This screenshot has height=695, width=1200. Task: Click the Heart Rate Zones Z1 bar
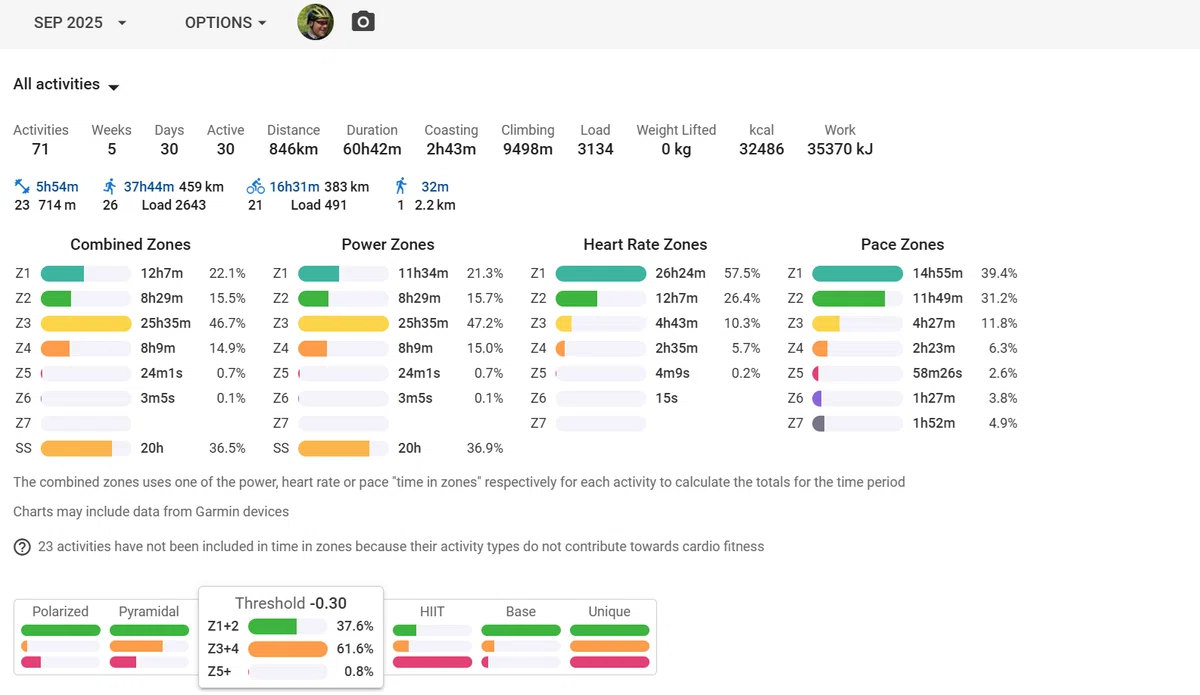(x=601, y=273)
